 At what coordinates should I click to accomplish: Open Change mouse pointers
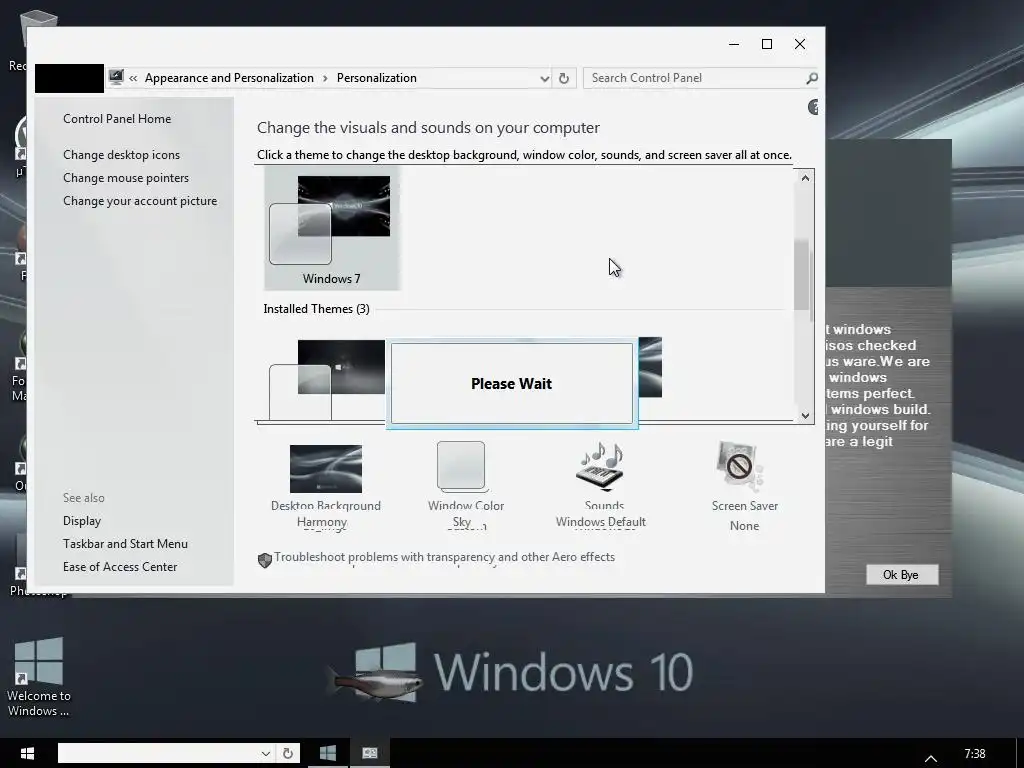[126, 178]
